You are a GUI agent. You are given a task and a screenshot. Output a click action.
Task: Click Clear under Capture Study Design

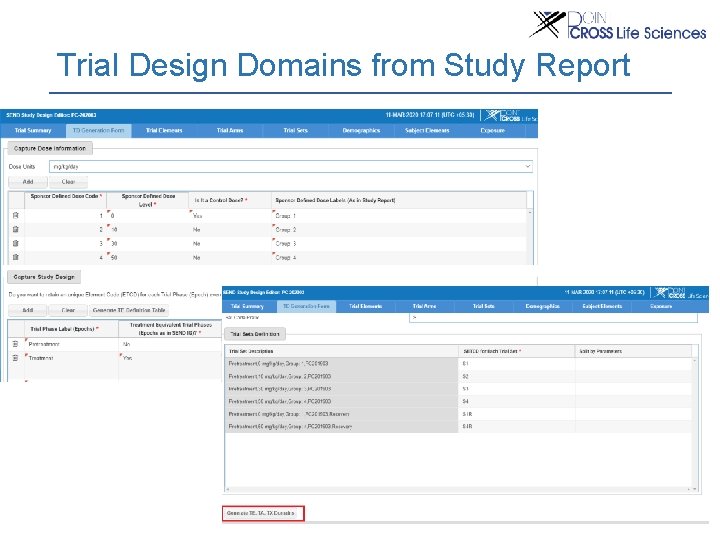coord(68,310)
